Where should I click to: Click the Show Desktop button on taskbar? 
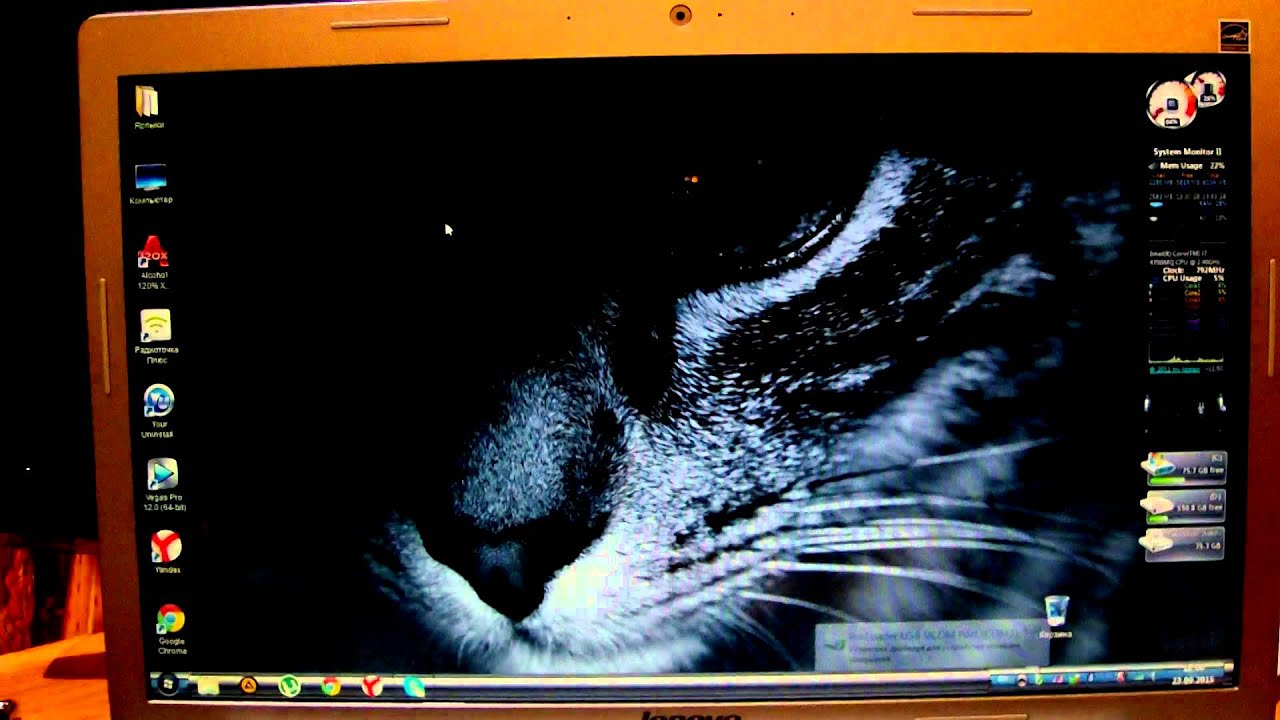point(1229,668)
